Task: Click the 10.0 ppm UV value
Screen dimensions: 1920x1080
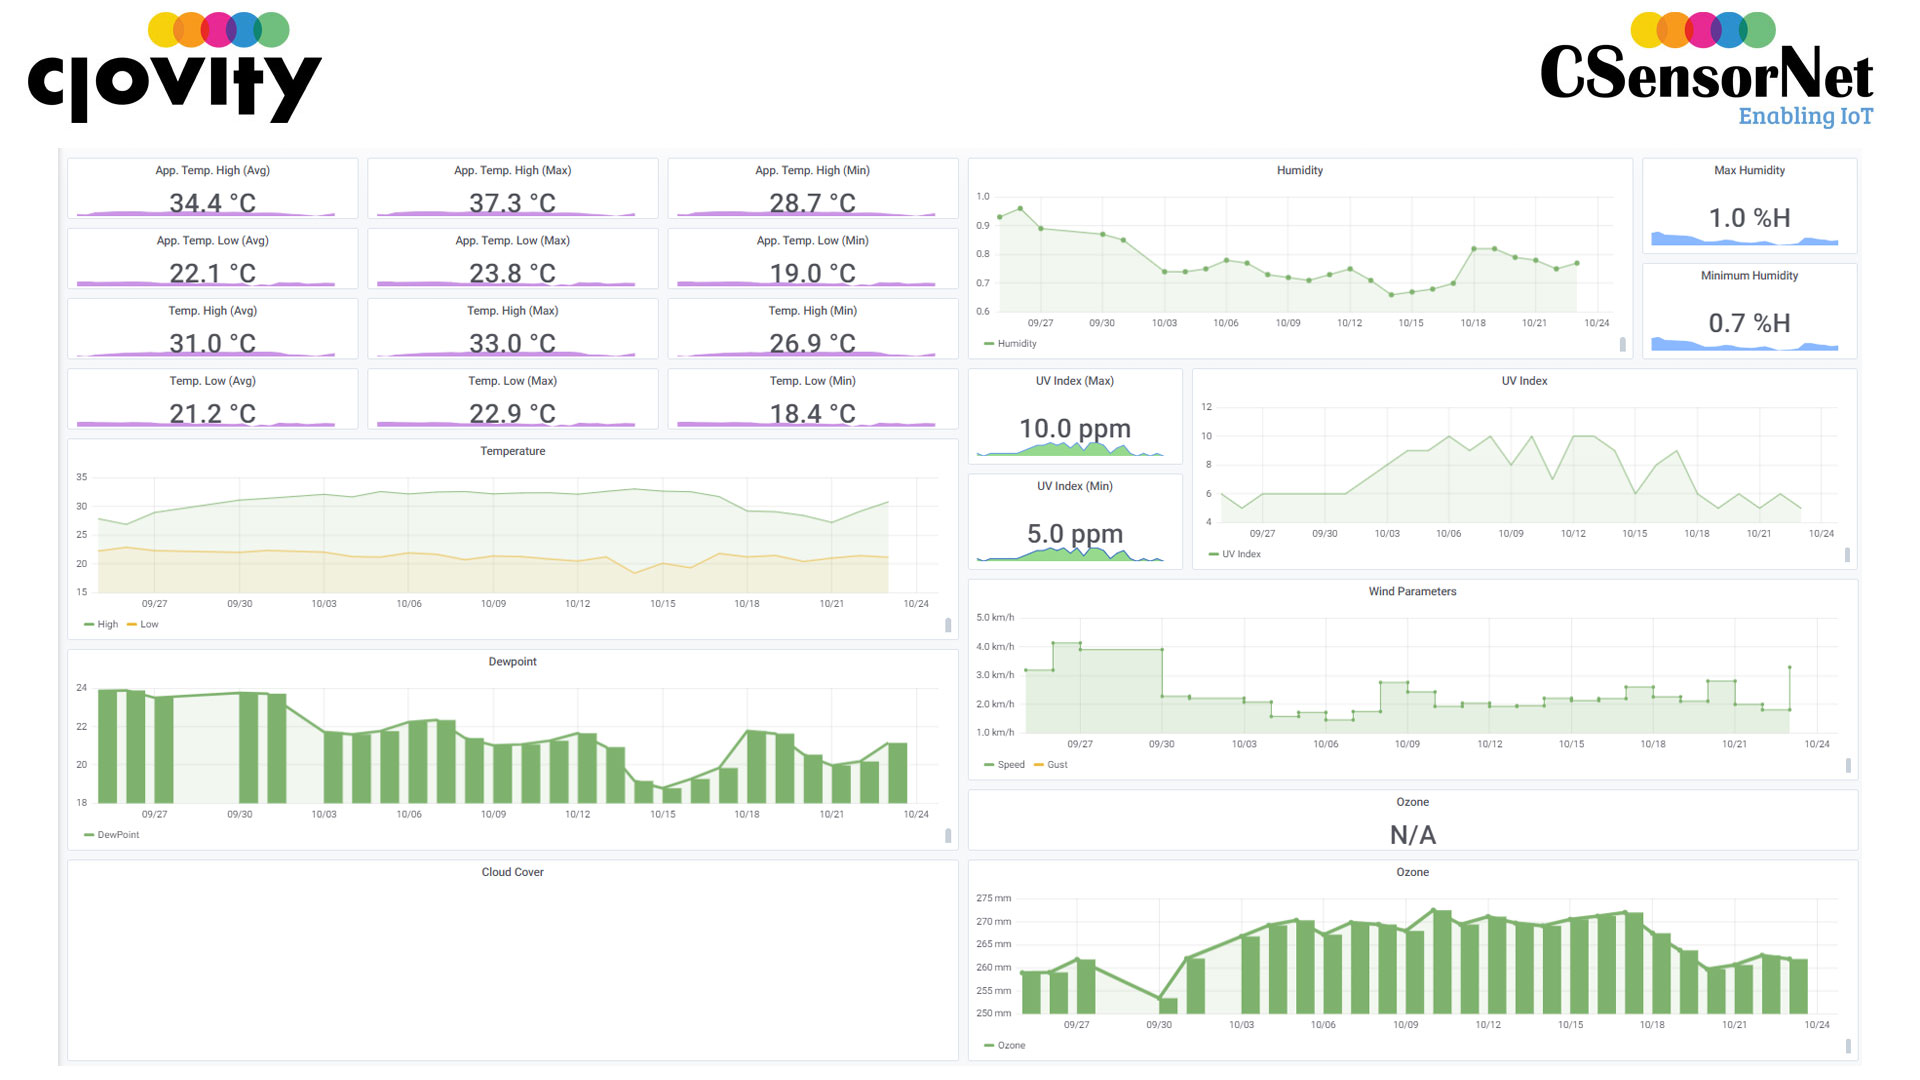Action: [x=1074, y=429]
